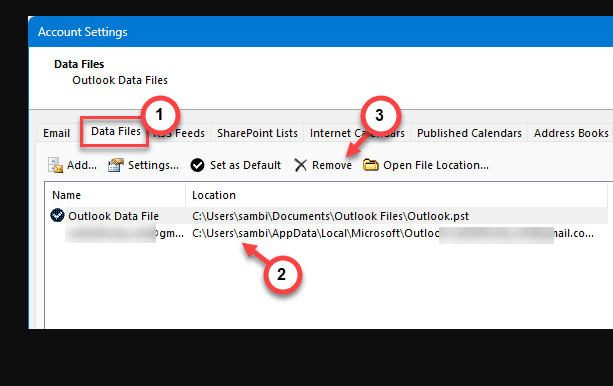Switch to the Email tab

(x=56, y=133)
